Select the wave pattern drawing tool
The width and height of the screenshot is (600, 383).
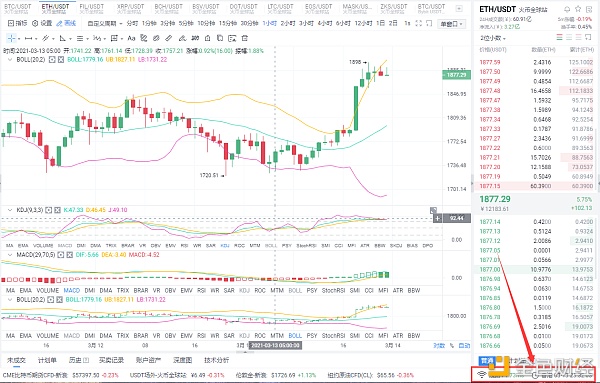click(x=97, y=38)
